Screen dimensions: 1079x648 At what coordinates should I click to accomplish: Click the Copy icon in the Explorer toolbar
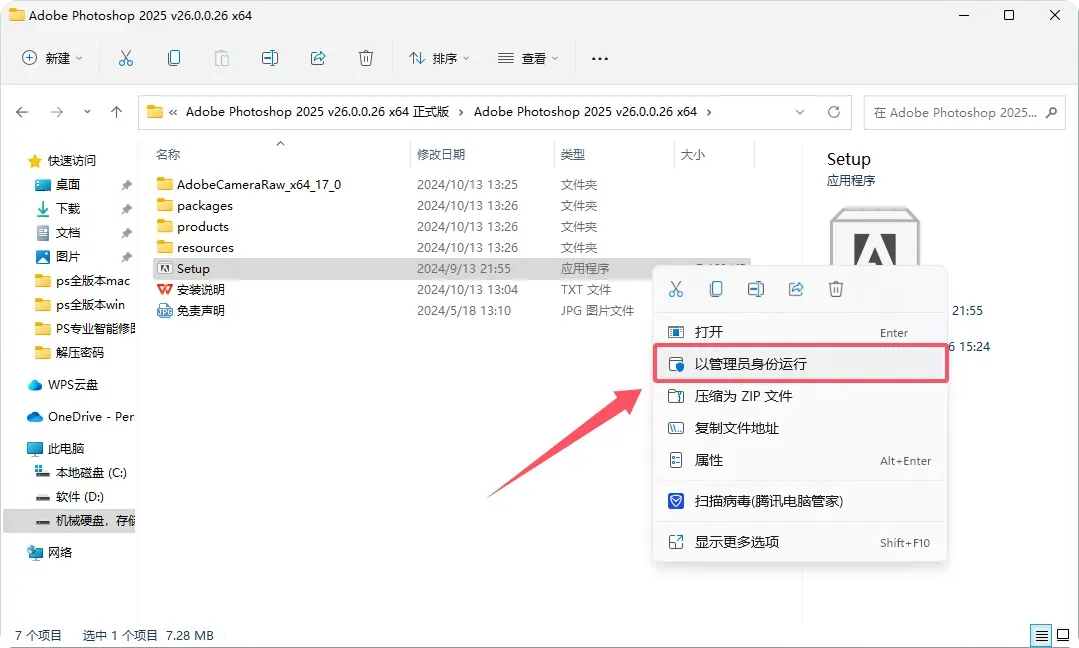[x=174, y=58]
